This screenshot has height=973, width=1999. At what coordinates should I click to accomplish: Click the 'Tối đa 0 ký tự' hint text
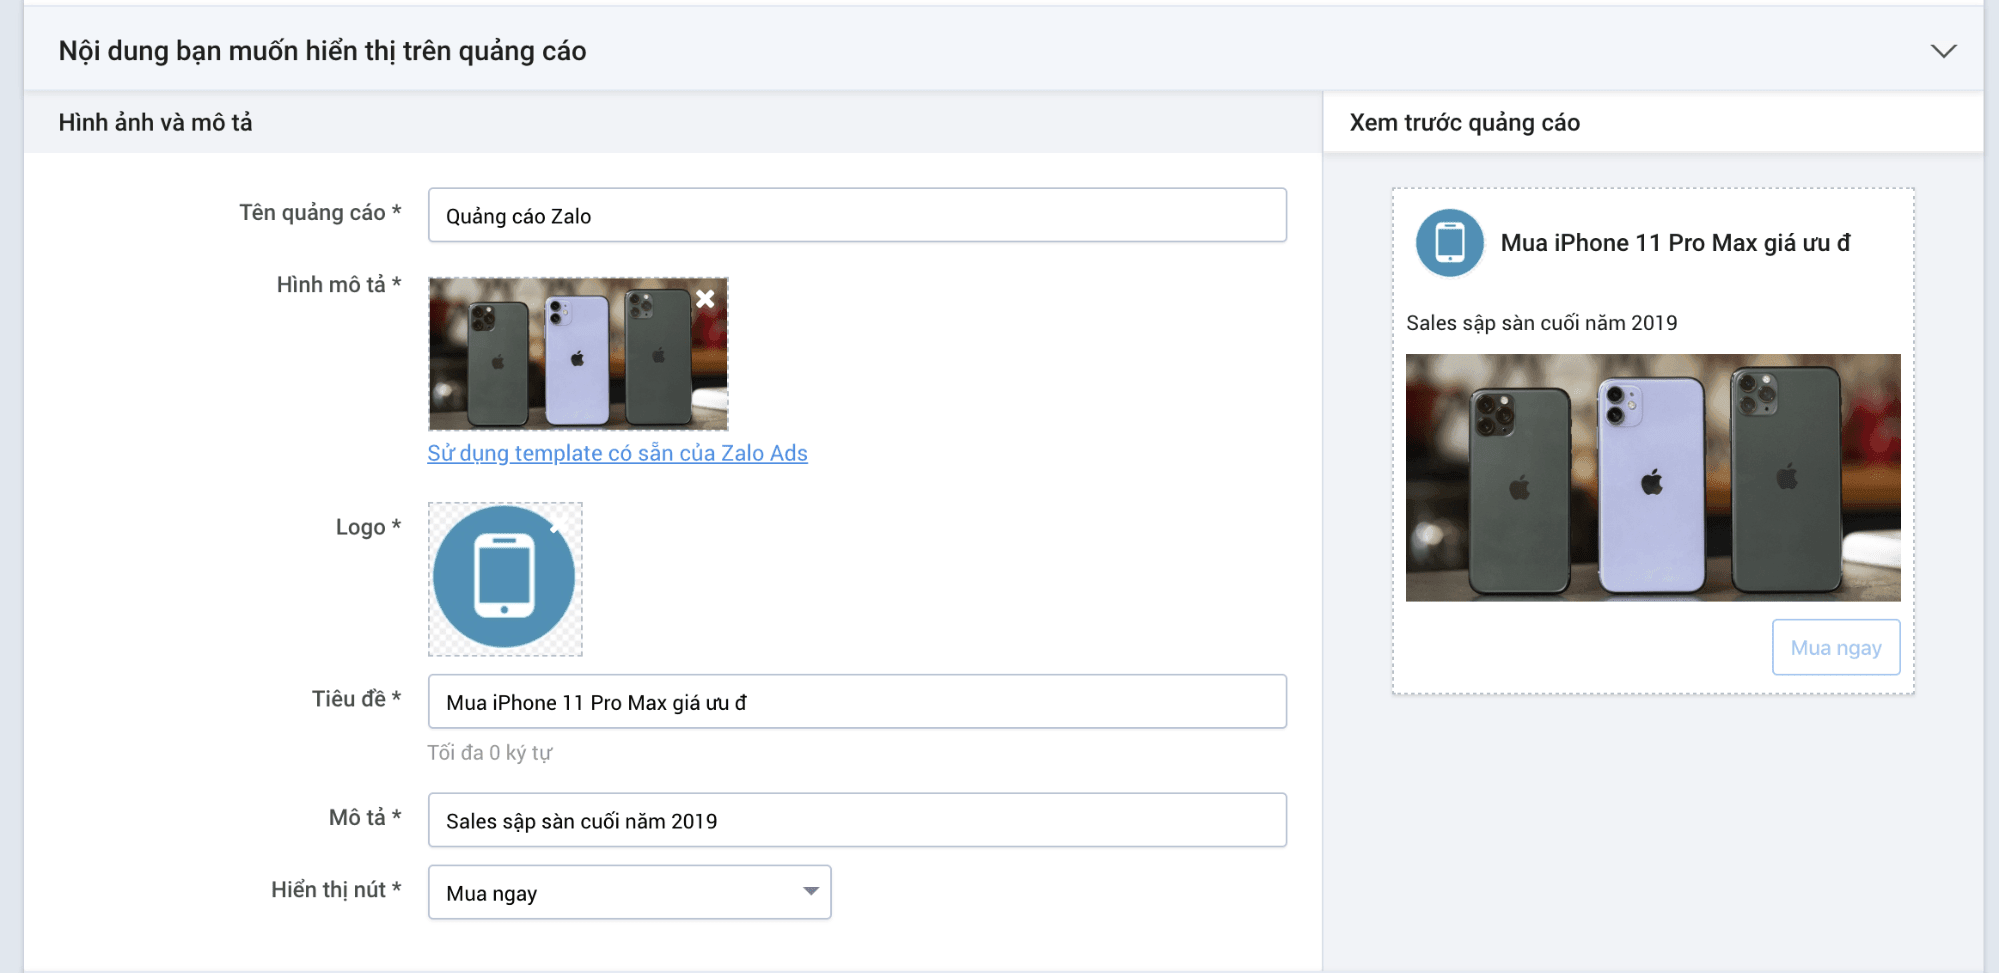coord(489,753)
